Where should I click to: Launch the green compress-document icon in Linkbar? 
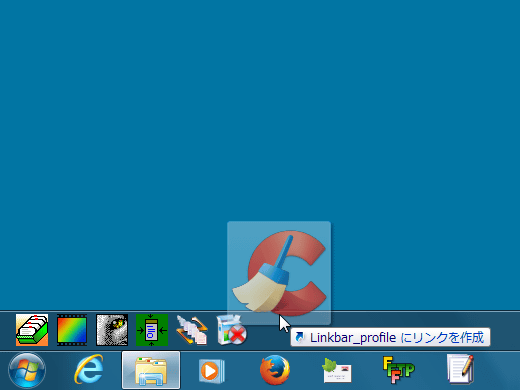(x=152, y=330)
